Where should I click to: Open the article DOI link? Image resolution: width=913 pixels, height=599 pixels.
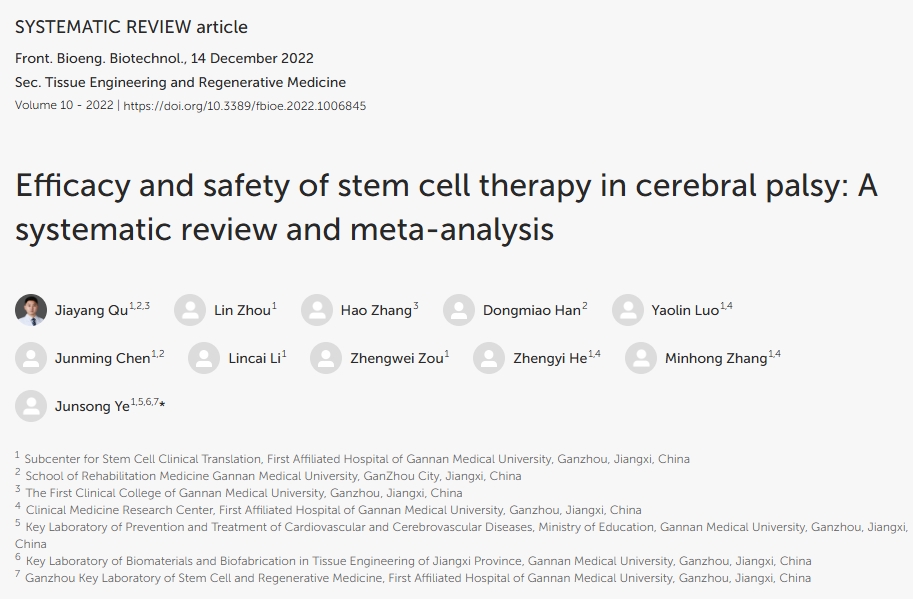tap(244, 105)
